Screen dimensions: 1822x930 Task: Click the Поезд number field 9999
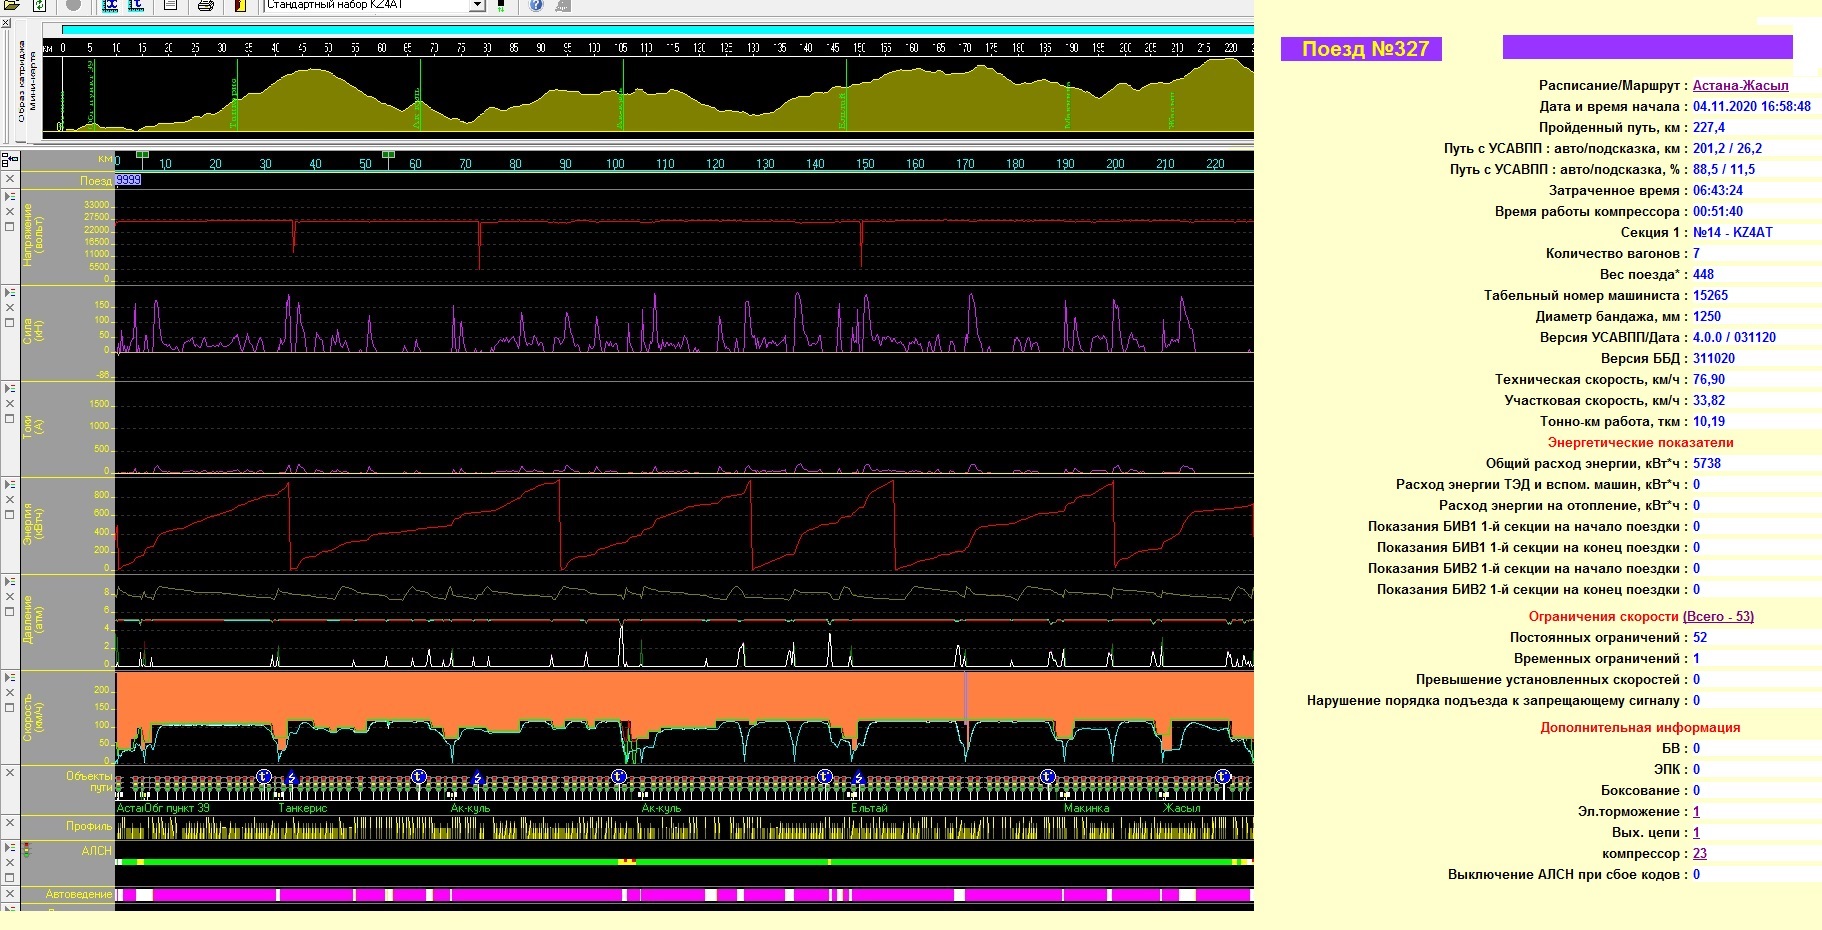click(x=128, y=180)
